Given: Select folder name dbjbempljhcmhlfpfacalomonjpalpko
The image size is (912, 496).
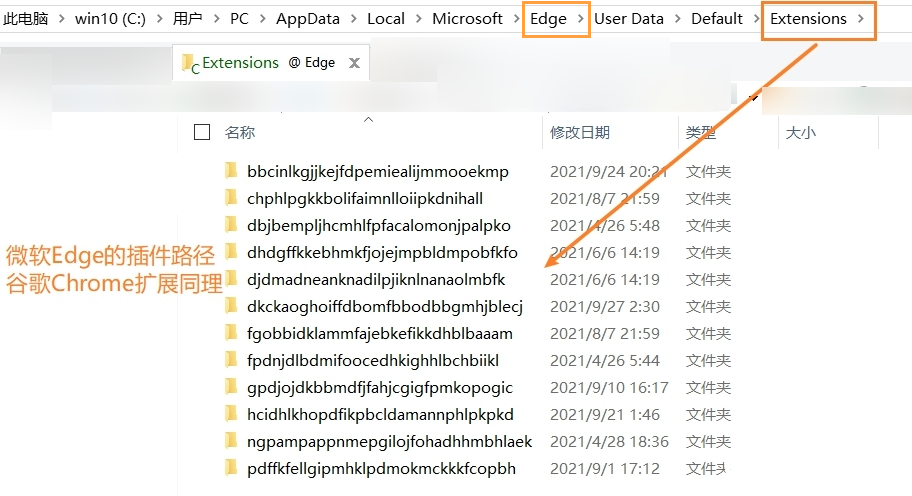Looking at the screenshot, I should pos(379,225).
